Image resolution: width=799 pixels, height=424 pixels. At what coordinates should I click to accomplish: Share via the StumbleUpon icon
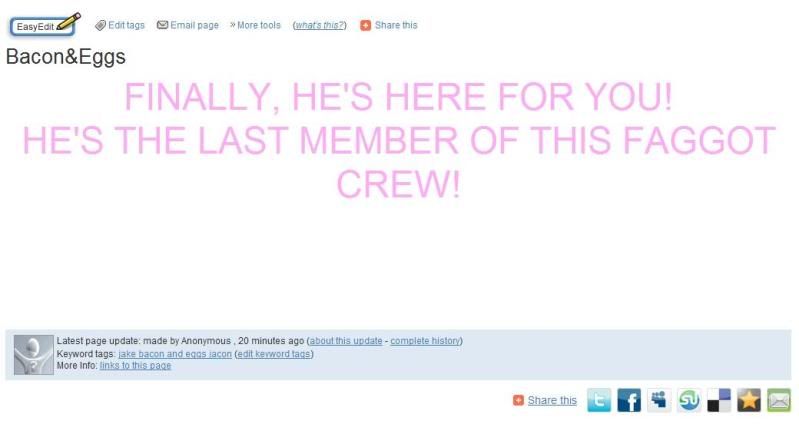pyautogui.click(x=689, y=400)
